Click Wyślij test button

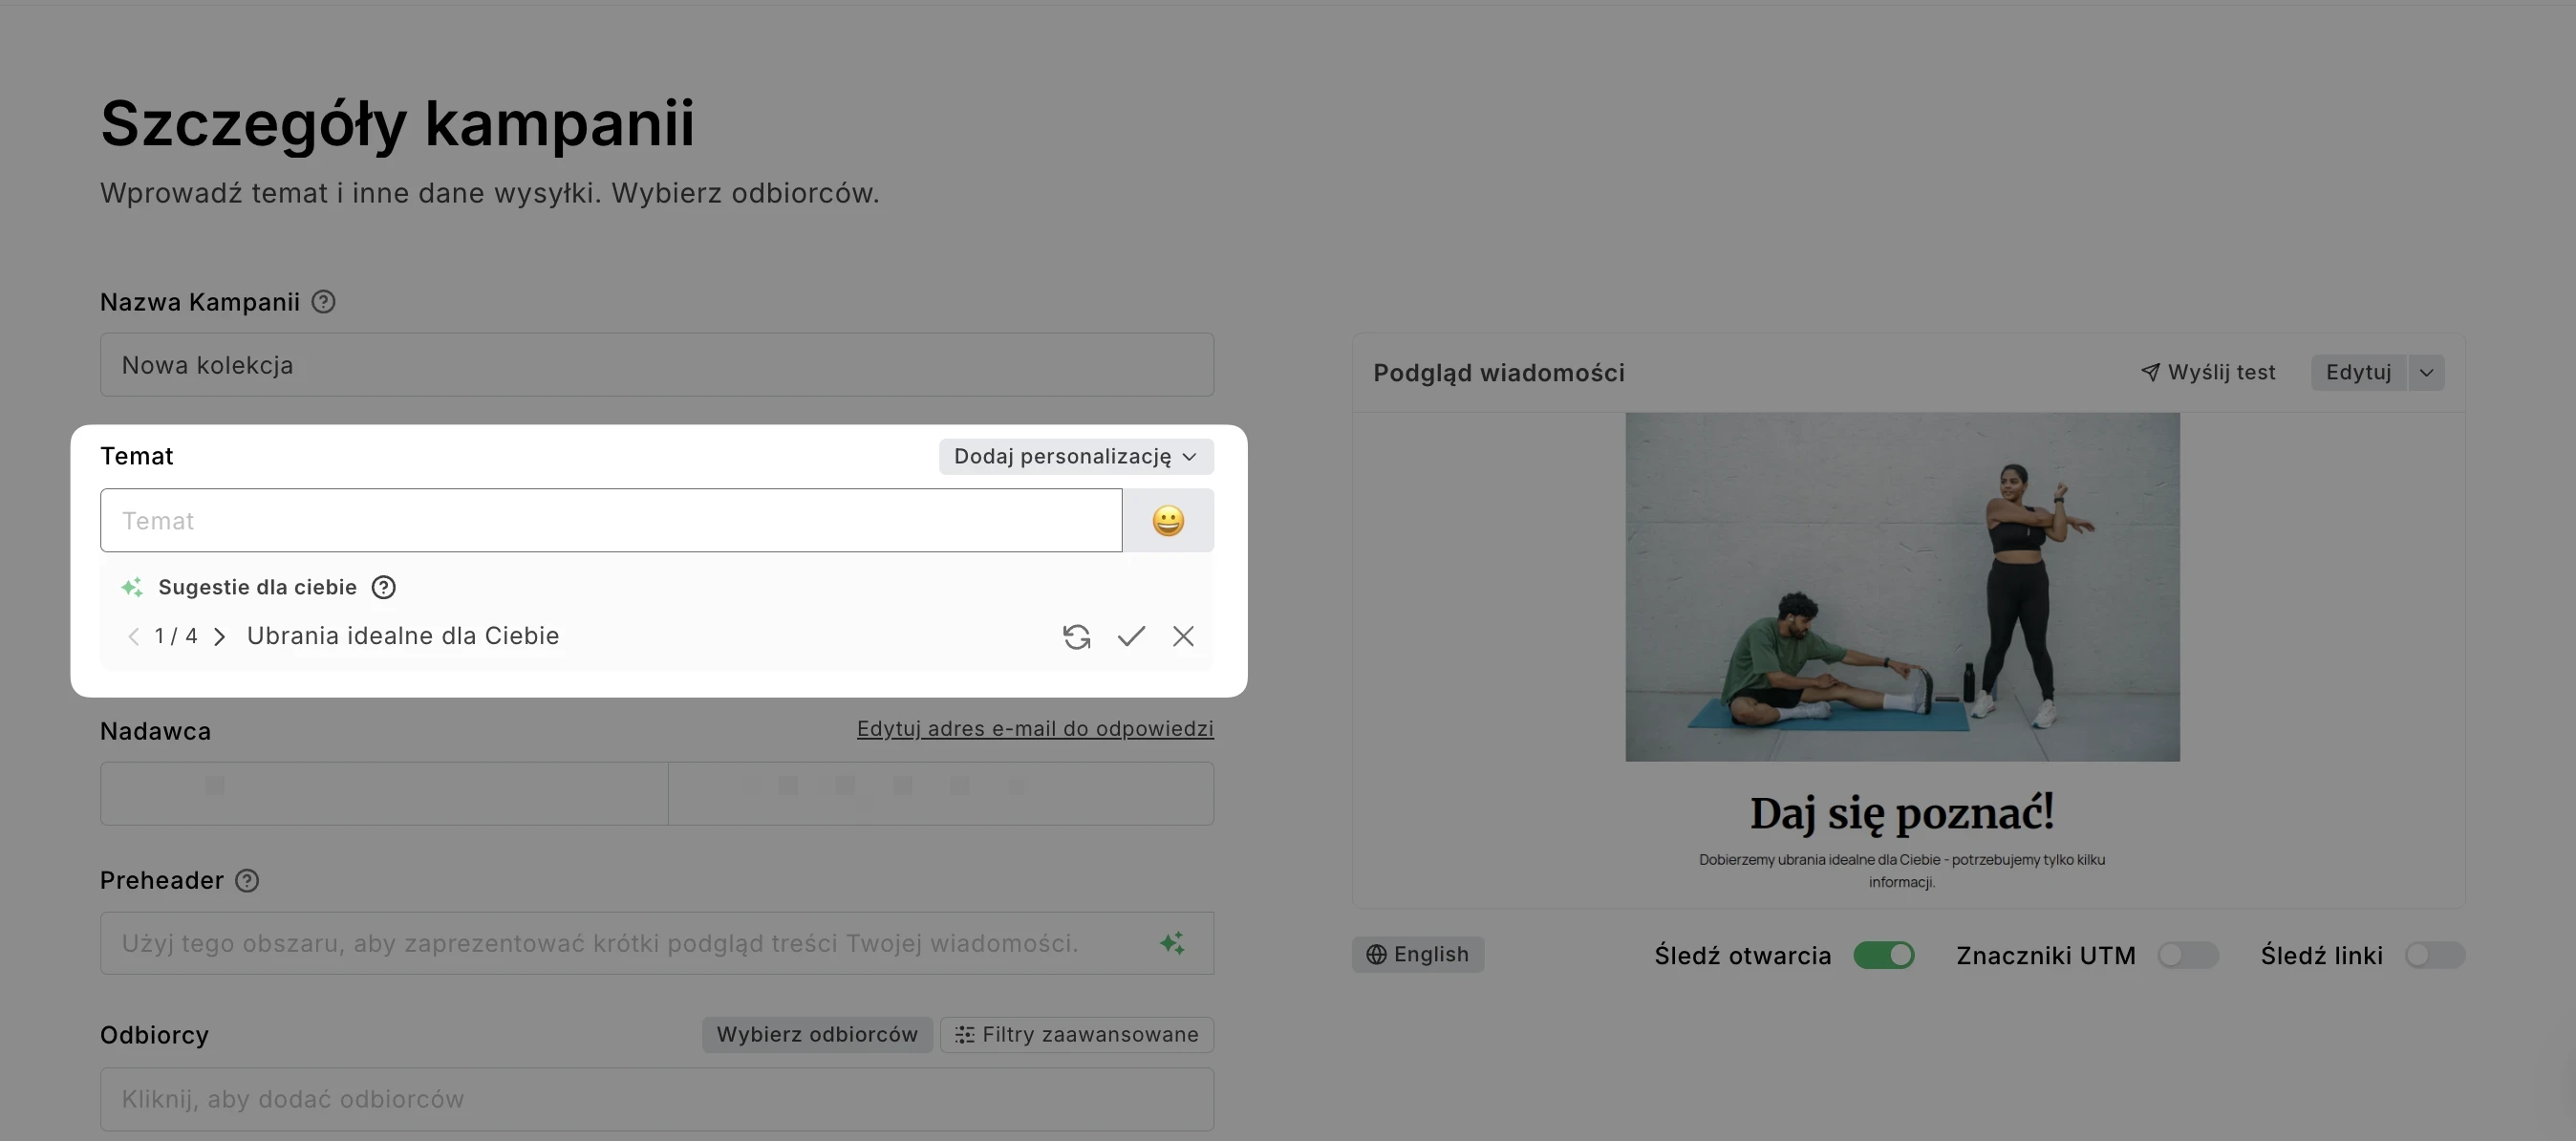[2207, 372]
